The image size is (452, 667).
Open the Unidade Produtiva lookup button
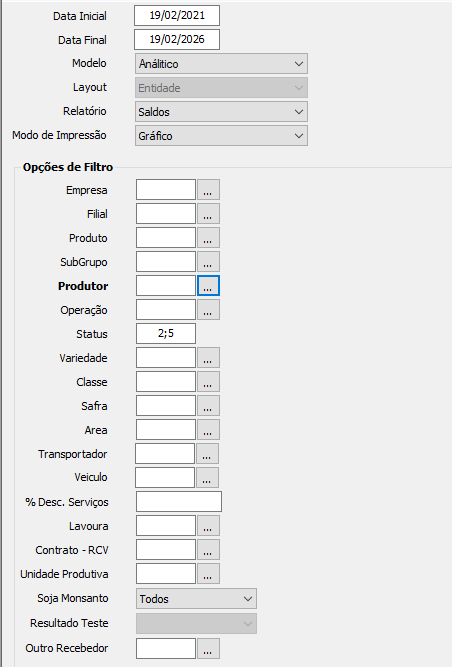[x=208, y=574]
